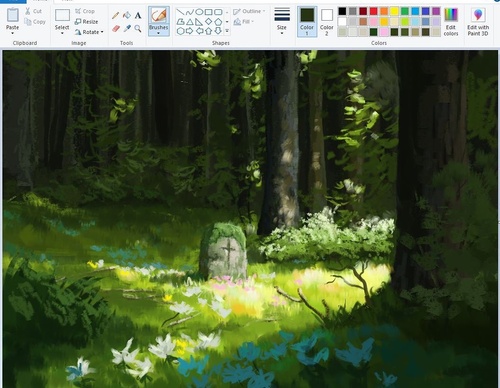The height and width of the screenshot is (388, 500).
Task: Select the Magnifier tool
Action: click(138, 29)
